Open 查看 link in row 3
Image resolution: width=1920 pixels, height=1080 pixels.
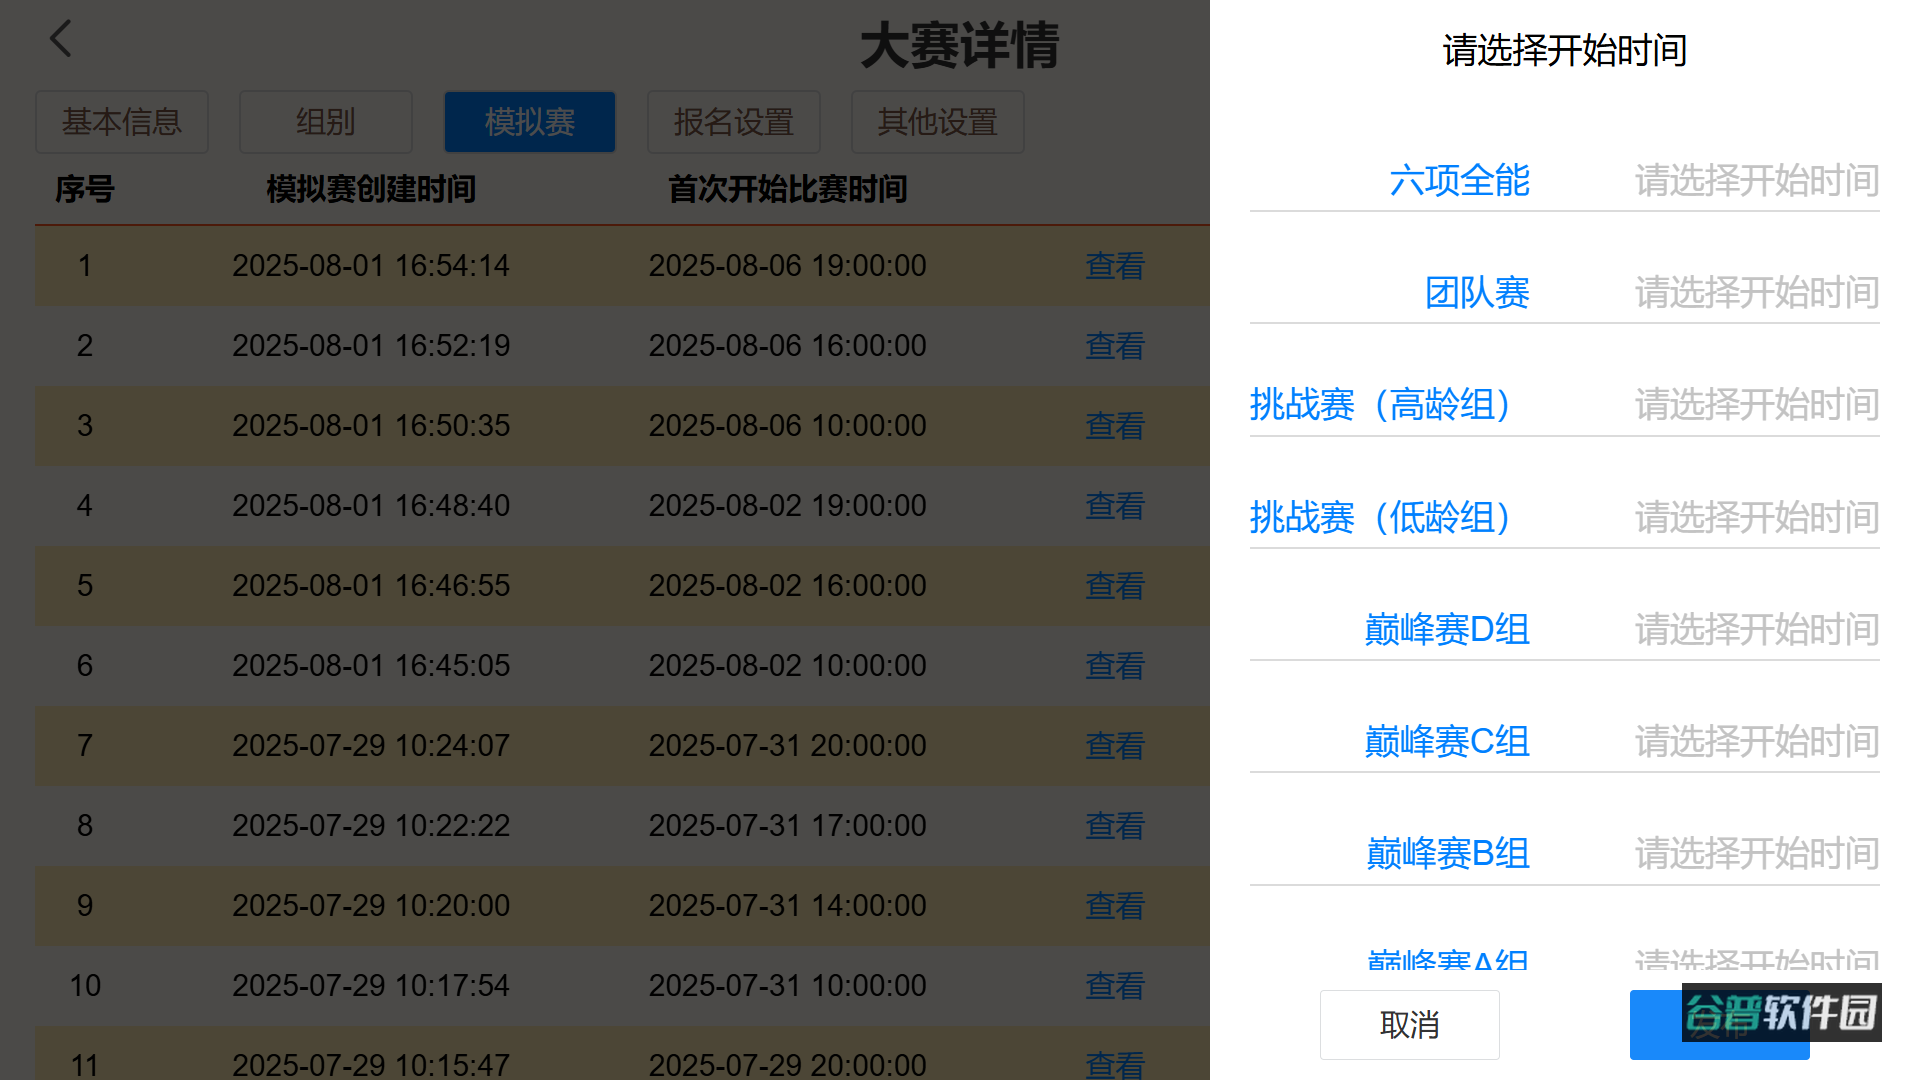coord(1115,426)
